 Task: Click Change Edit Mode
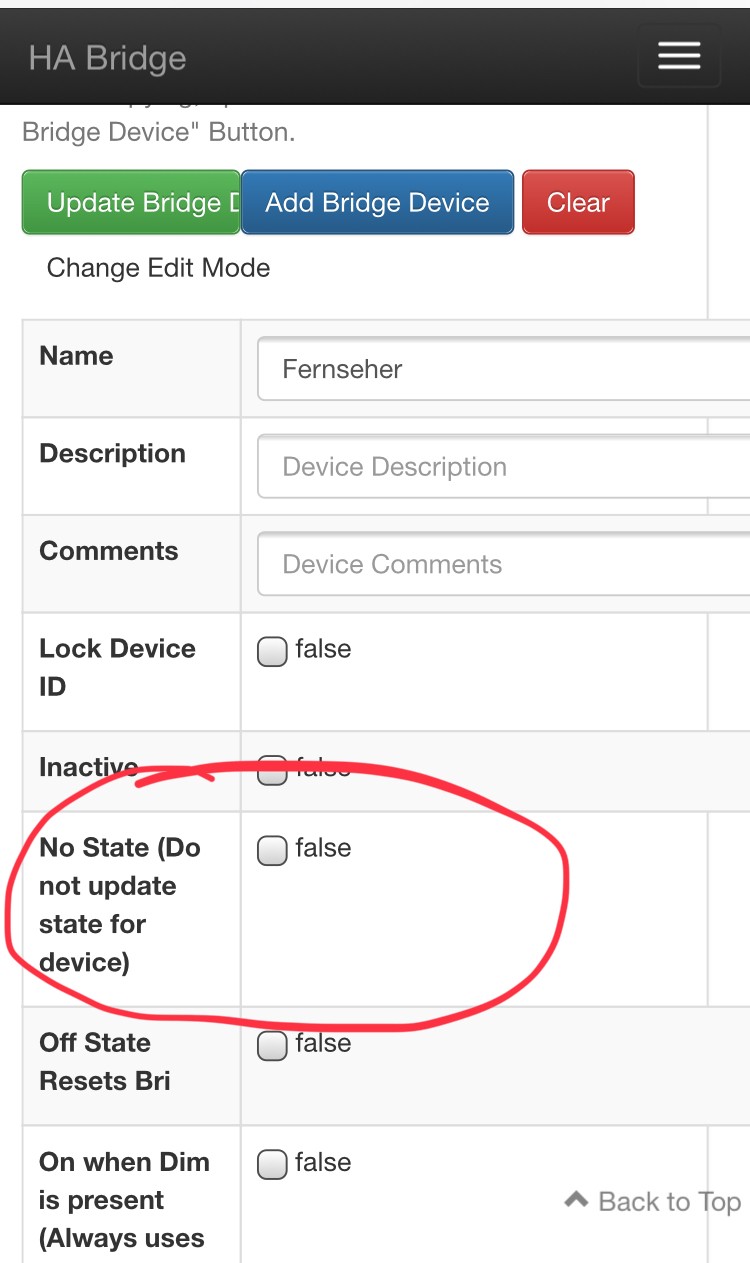158,268
